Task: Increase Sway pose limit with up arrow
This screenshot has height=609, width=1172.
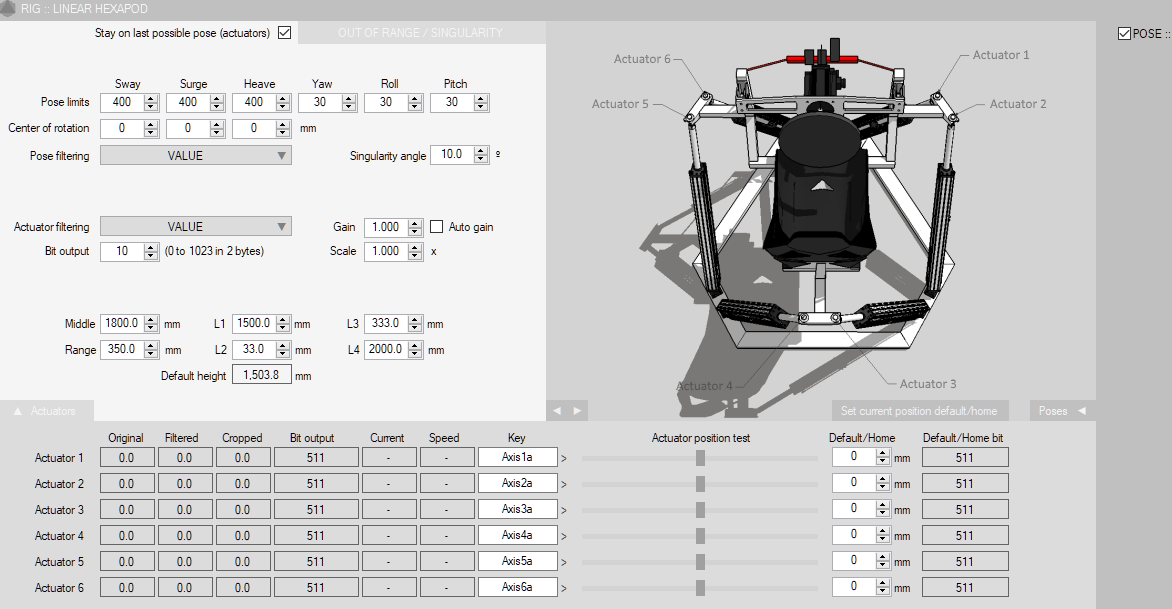Action: (x=151, y=98)
